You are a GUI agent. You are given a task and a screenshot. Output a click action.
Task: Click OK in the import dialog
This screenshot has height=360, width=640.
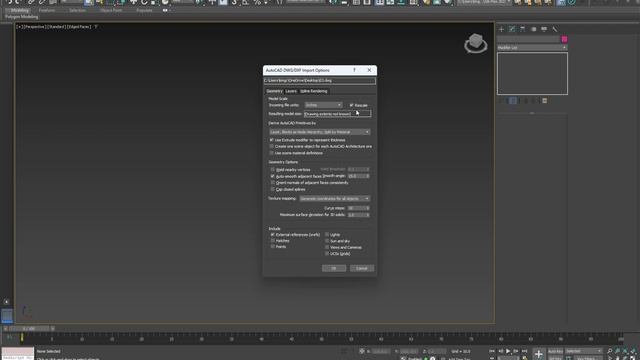tap(334, 268)
